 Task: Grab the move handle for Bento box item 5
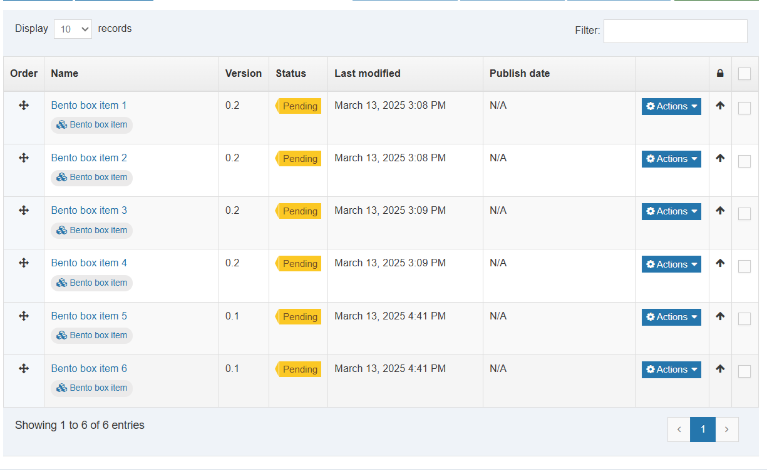coord(23,316)
